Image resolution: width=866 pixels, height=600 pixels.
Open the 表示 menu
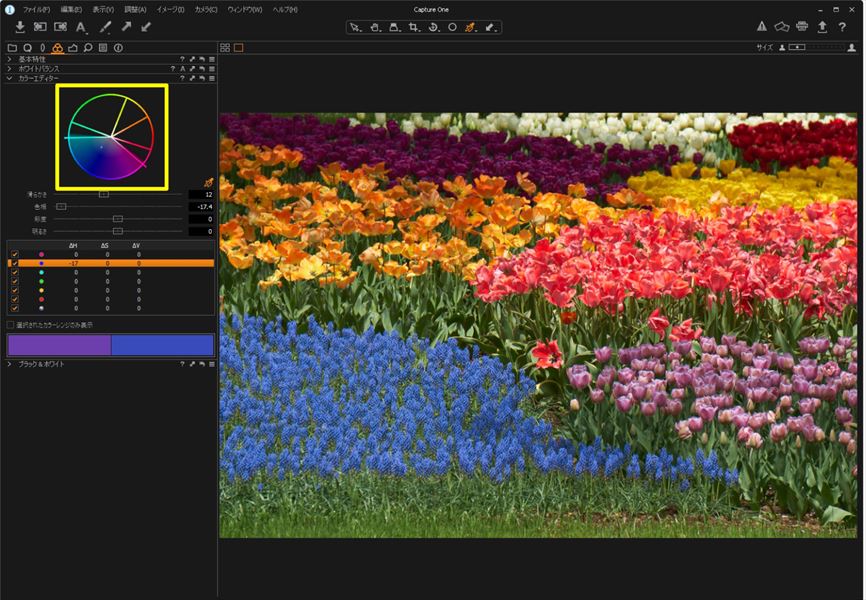click(103, 10)
